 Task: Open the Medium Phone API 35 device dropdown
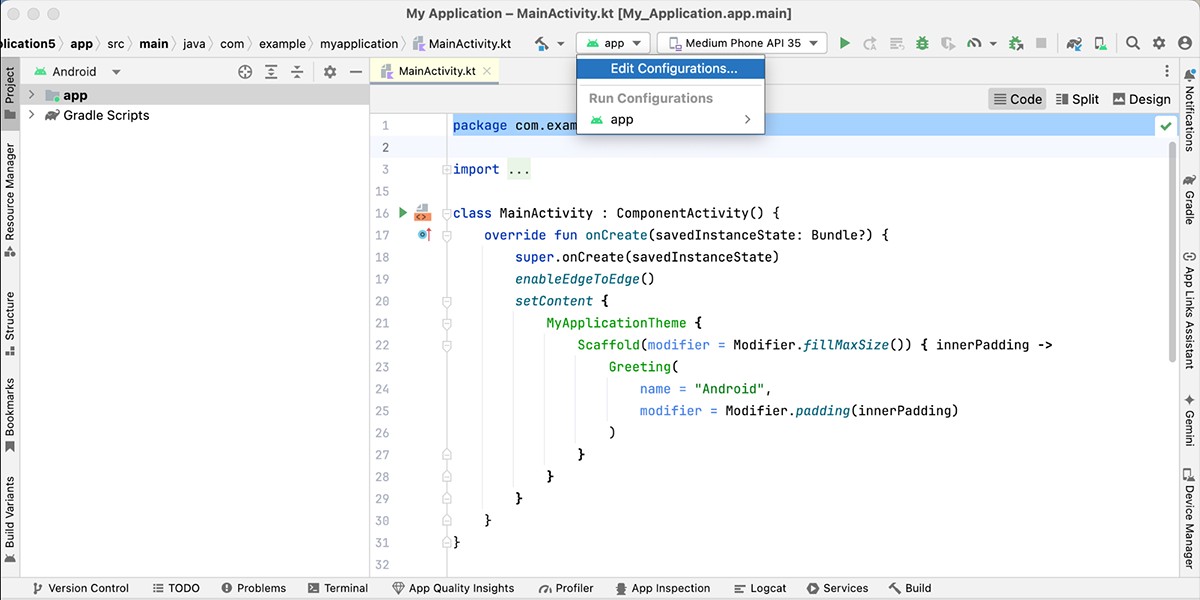pyautogui.click(x=742, y=43)
